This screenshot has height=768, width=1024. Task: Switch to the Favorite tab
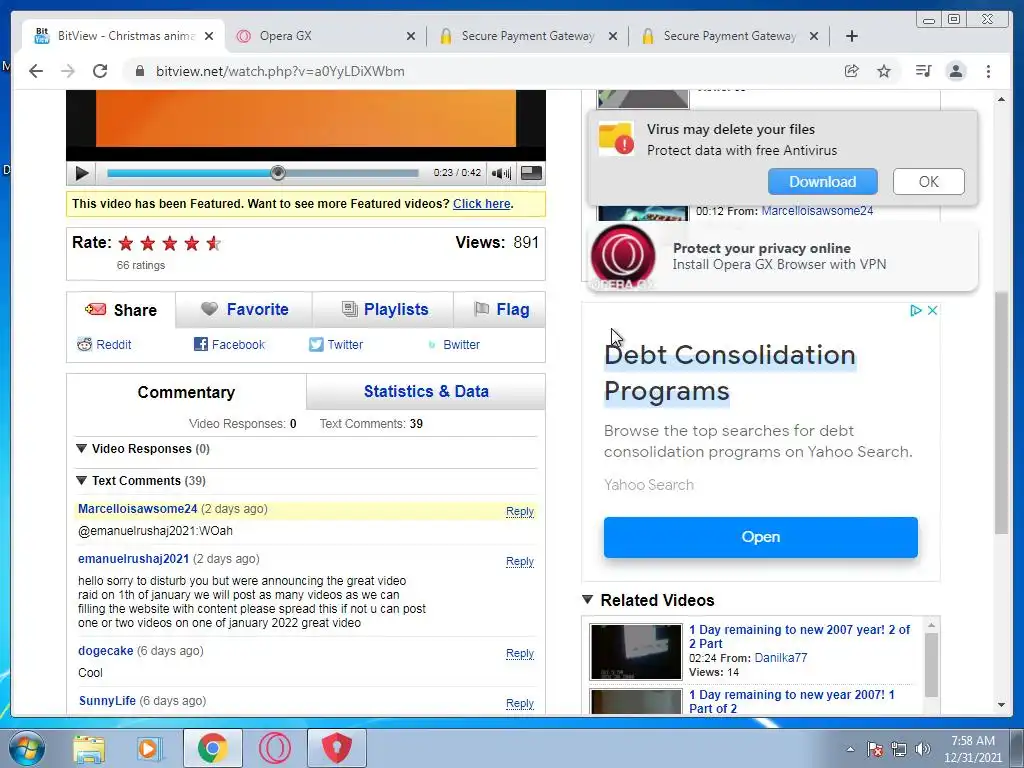point(244,310)
